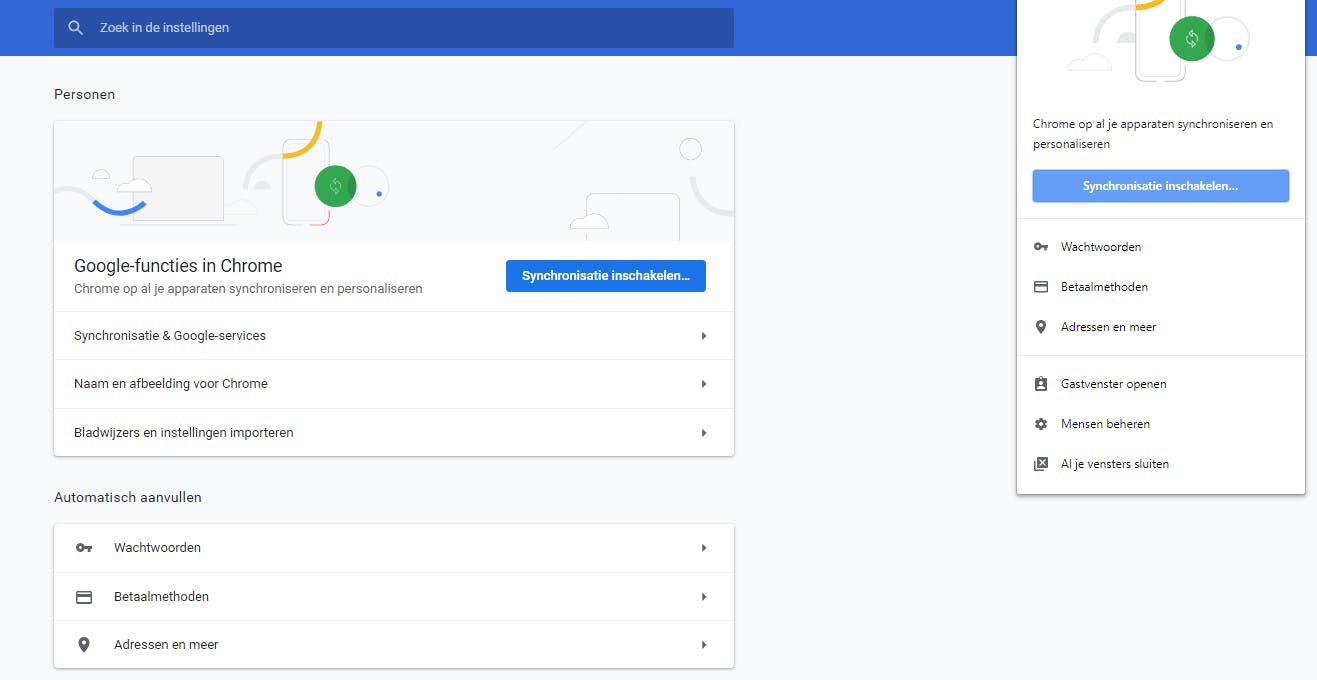This screenshot has width=1317, height=680.
Task: Click the green sync icon in profile popup
Action: point(1192,39)
